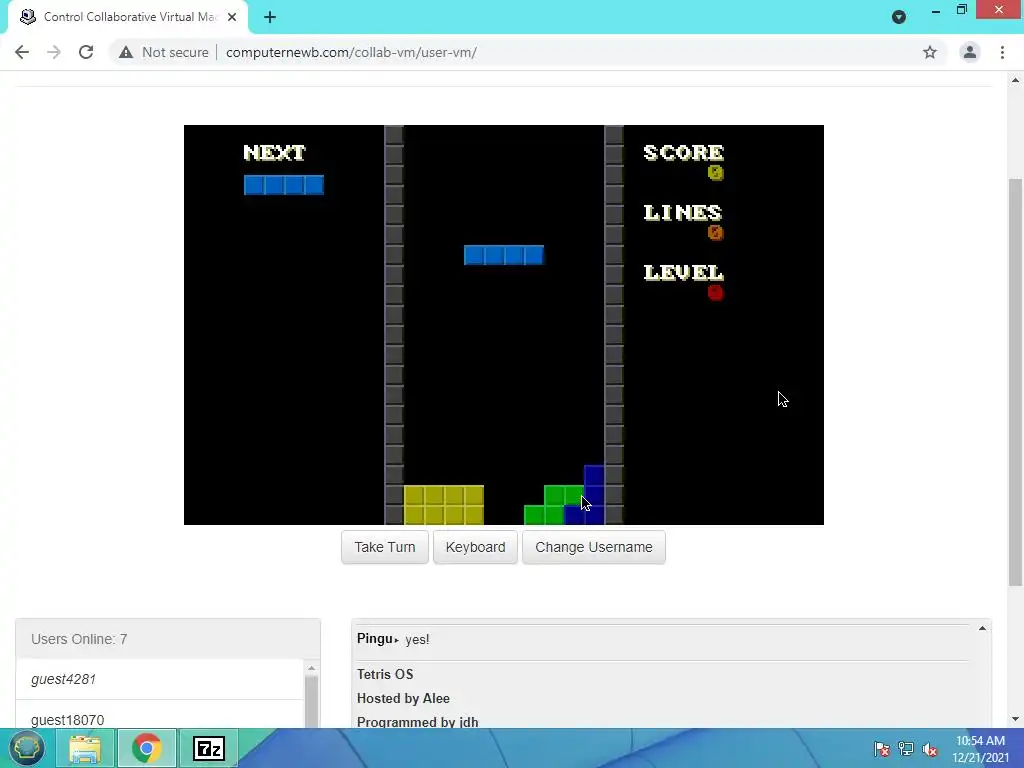Click the Not secure warning icon
The width and height of the screenshot is (1024, 768).
tap(126, 52)
